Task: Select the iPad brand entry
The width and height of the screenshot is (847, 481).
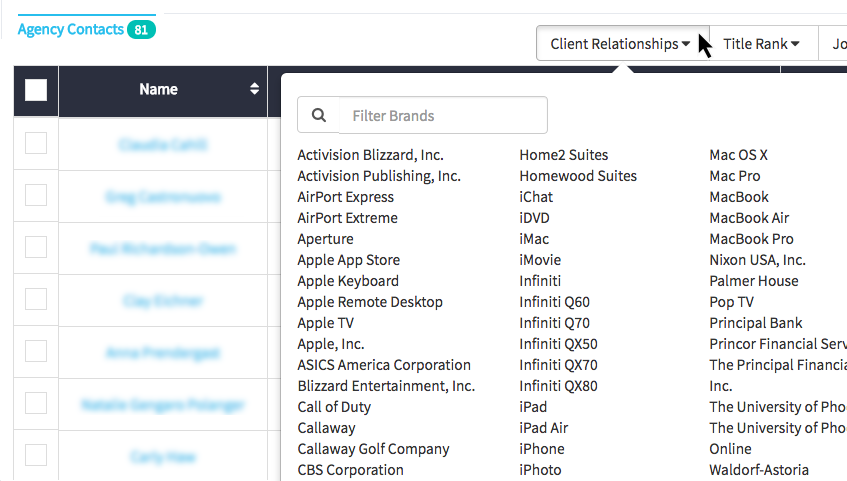Action: point(533,408)
